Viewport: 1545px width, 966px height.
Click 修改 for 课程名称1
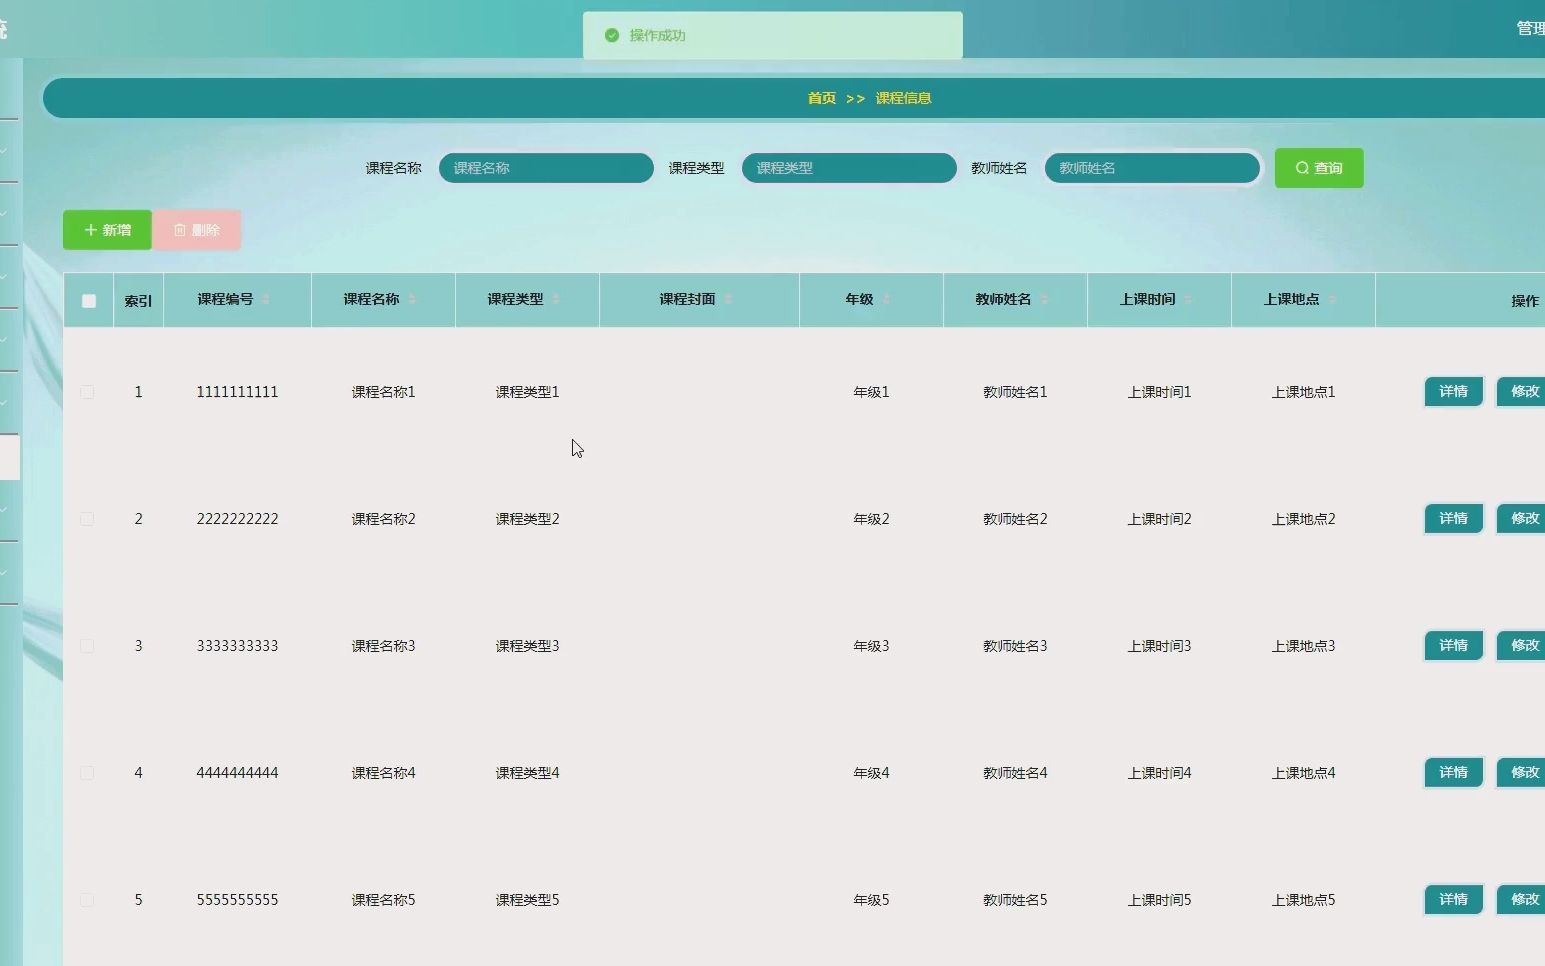click(x=1521, y=391)
